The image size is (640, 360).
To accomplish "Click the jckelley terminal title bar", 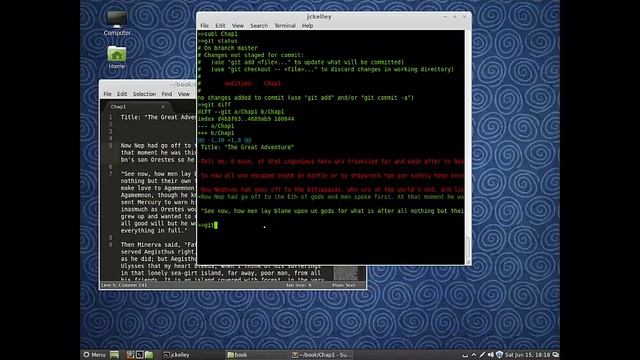I will click(x=319, y=17).
